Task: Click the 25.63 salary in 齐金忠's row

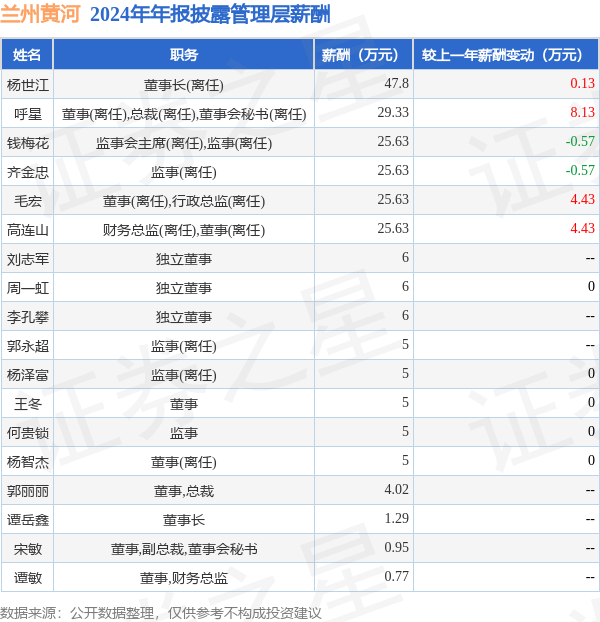Action: click(x=393, y=171)
